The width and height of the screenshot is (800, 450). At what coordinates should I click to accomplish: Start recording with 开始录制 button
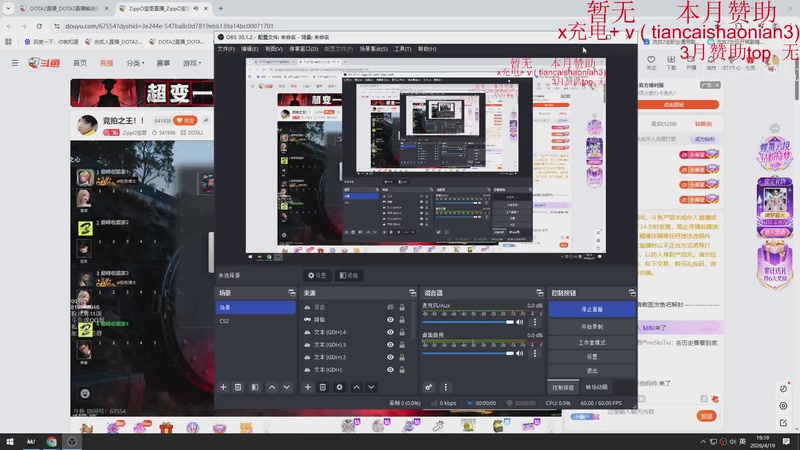(x=592, y=327)
